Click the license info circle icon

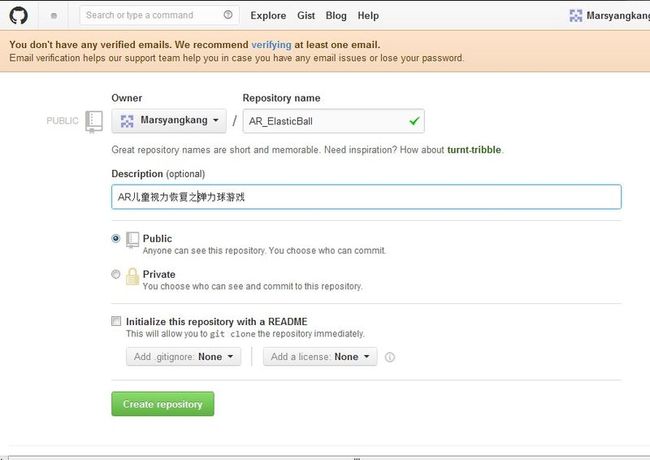point(390,357)
